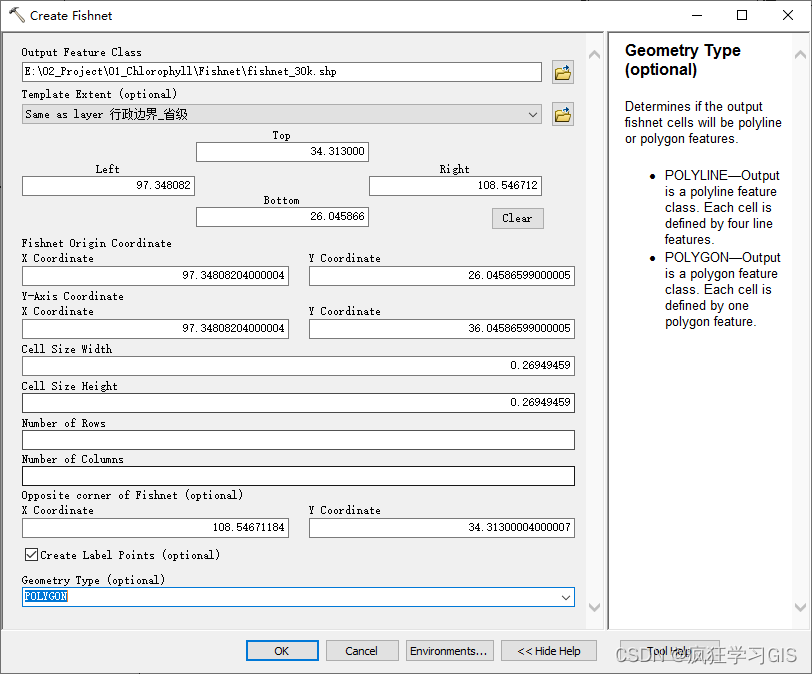The width and height of the screenshot is (812, 674).
Task: Click the Number of Rows field
Action: (x=298, y=439)
